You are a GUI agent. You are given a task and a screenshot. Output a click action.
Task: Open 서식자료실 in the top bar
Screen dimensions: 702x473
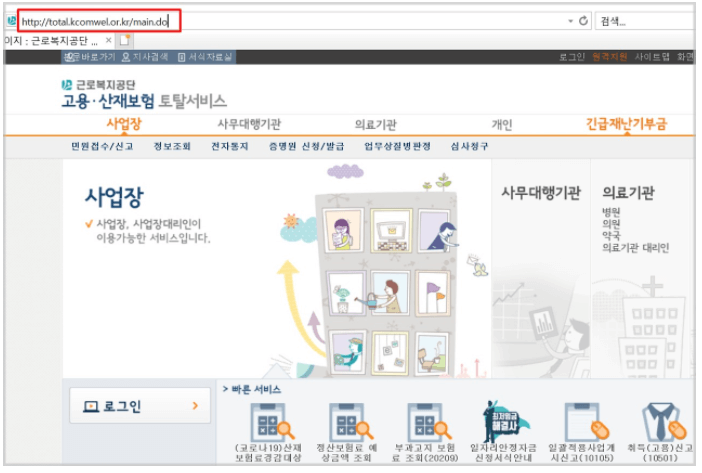pos(205,57)
